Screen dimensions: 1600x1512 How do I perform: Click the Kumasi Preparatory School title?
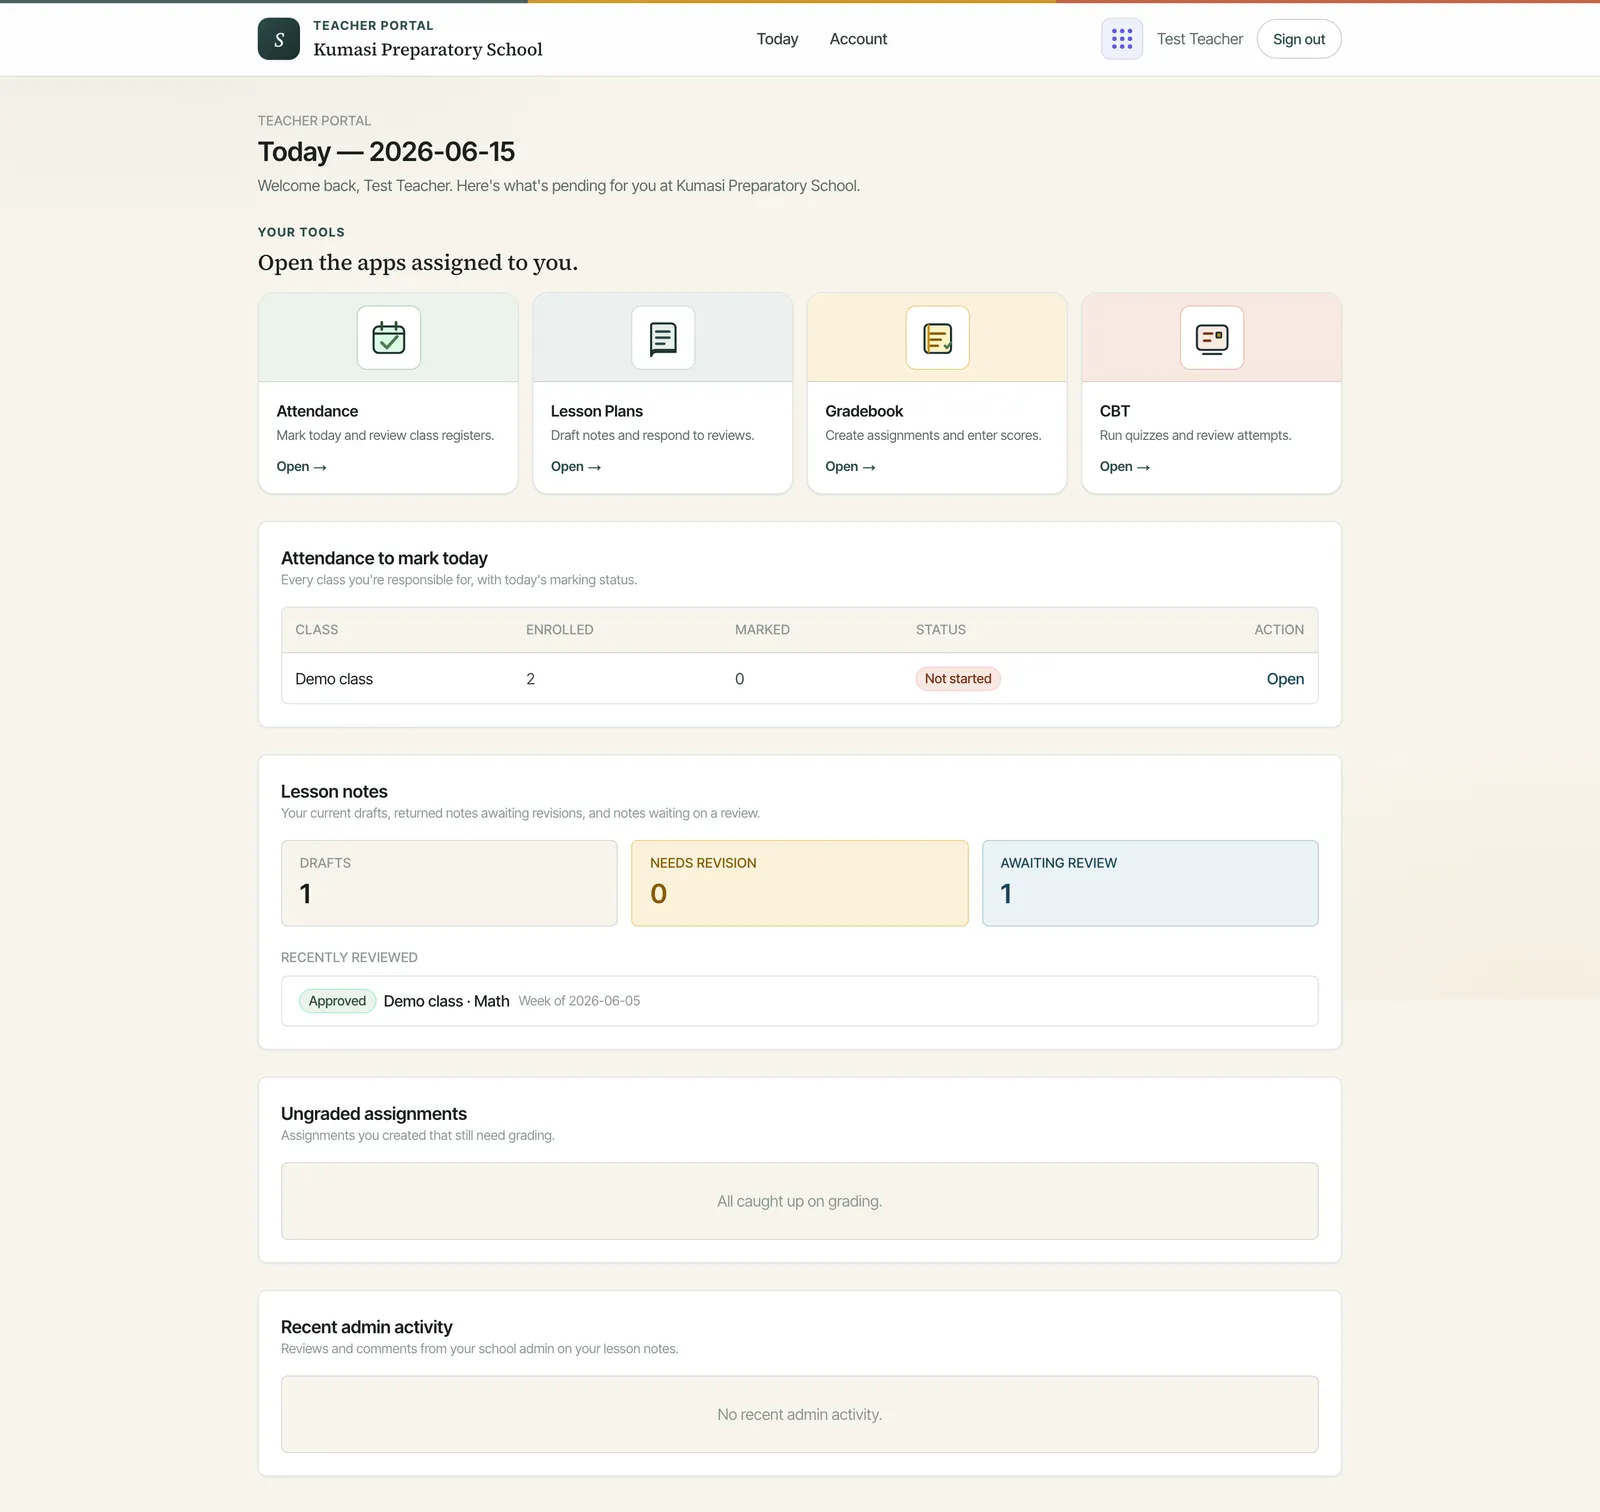428,49
